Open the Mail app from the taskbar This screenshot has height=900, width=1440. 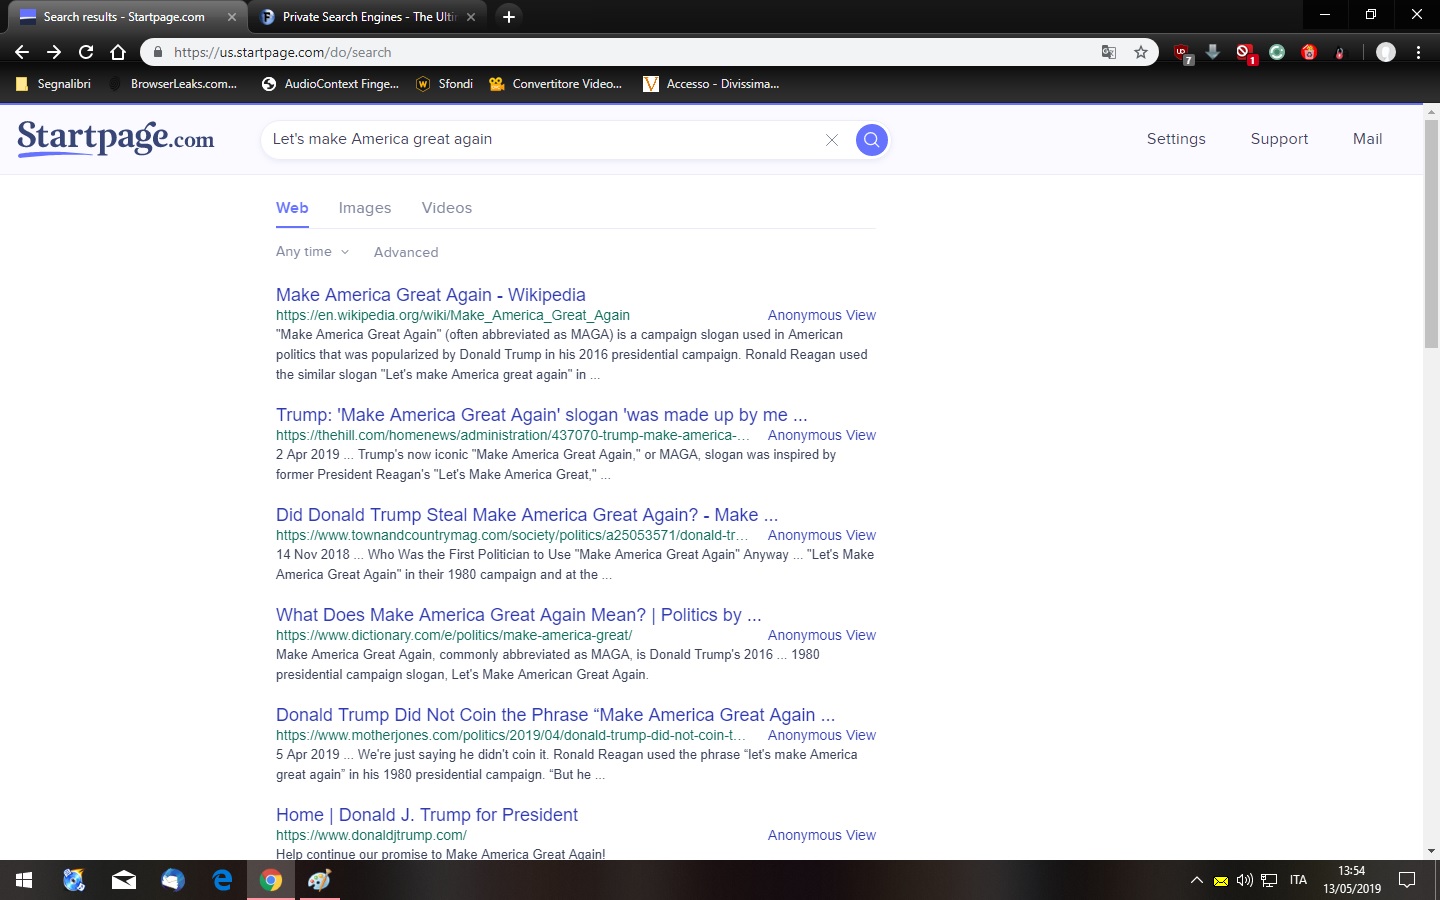point(124,880)
